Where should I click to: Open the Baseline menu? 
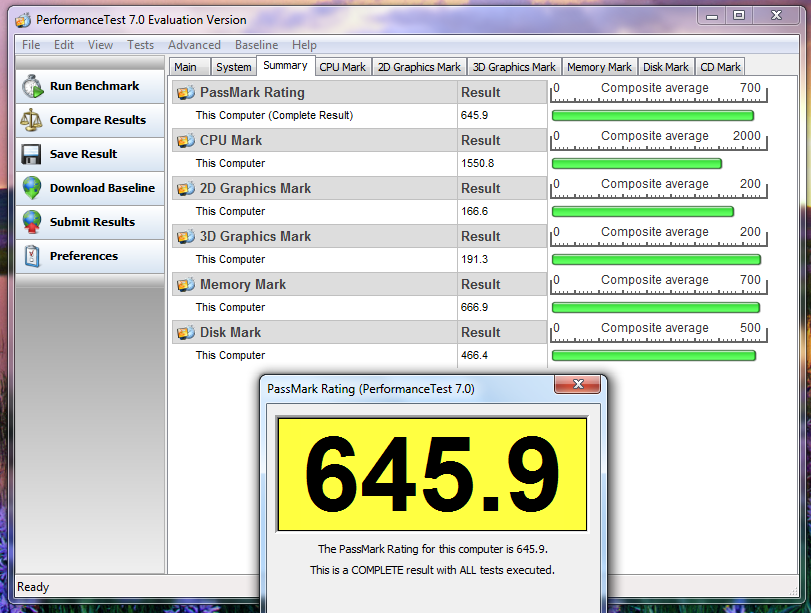click(257, 45)
